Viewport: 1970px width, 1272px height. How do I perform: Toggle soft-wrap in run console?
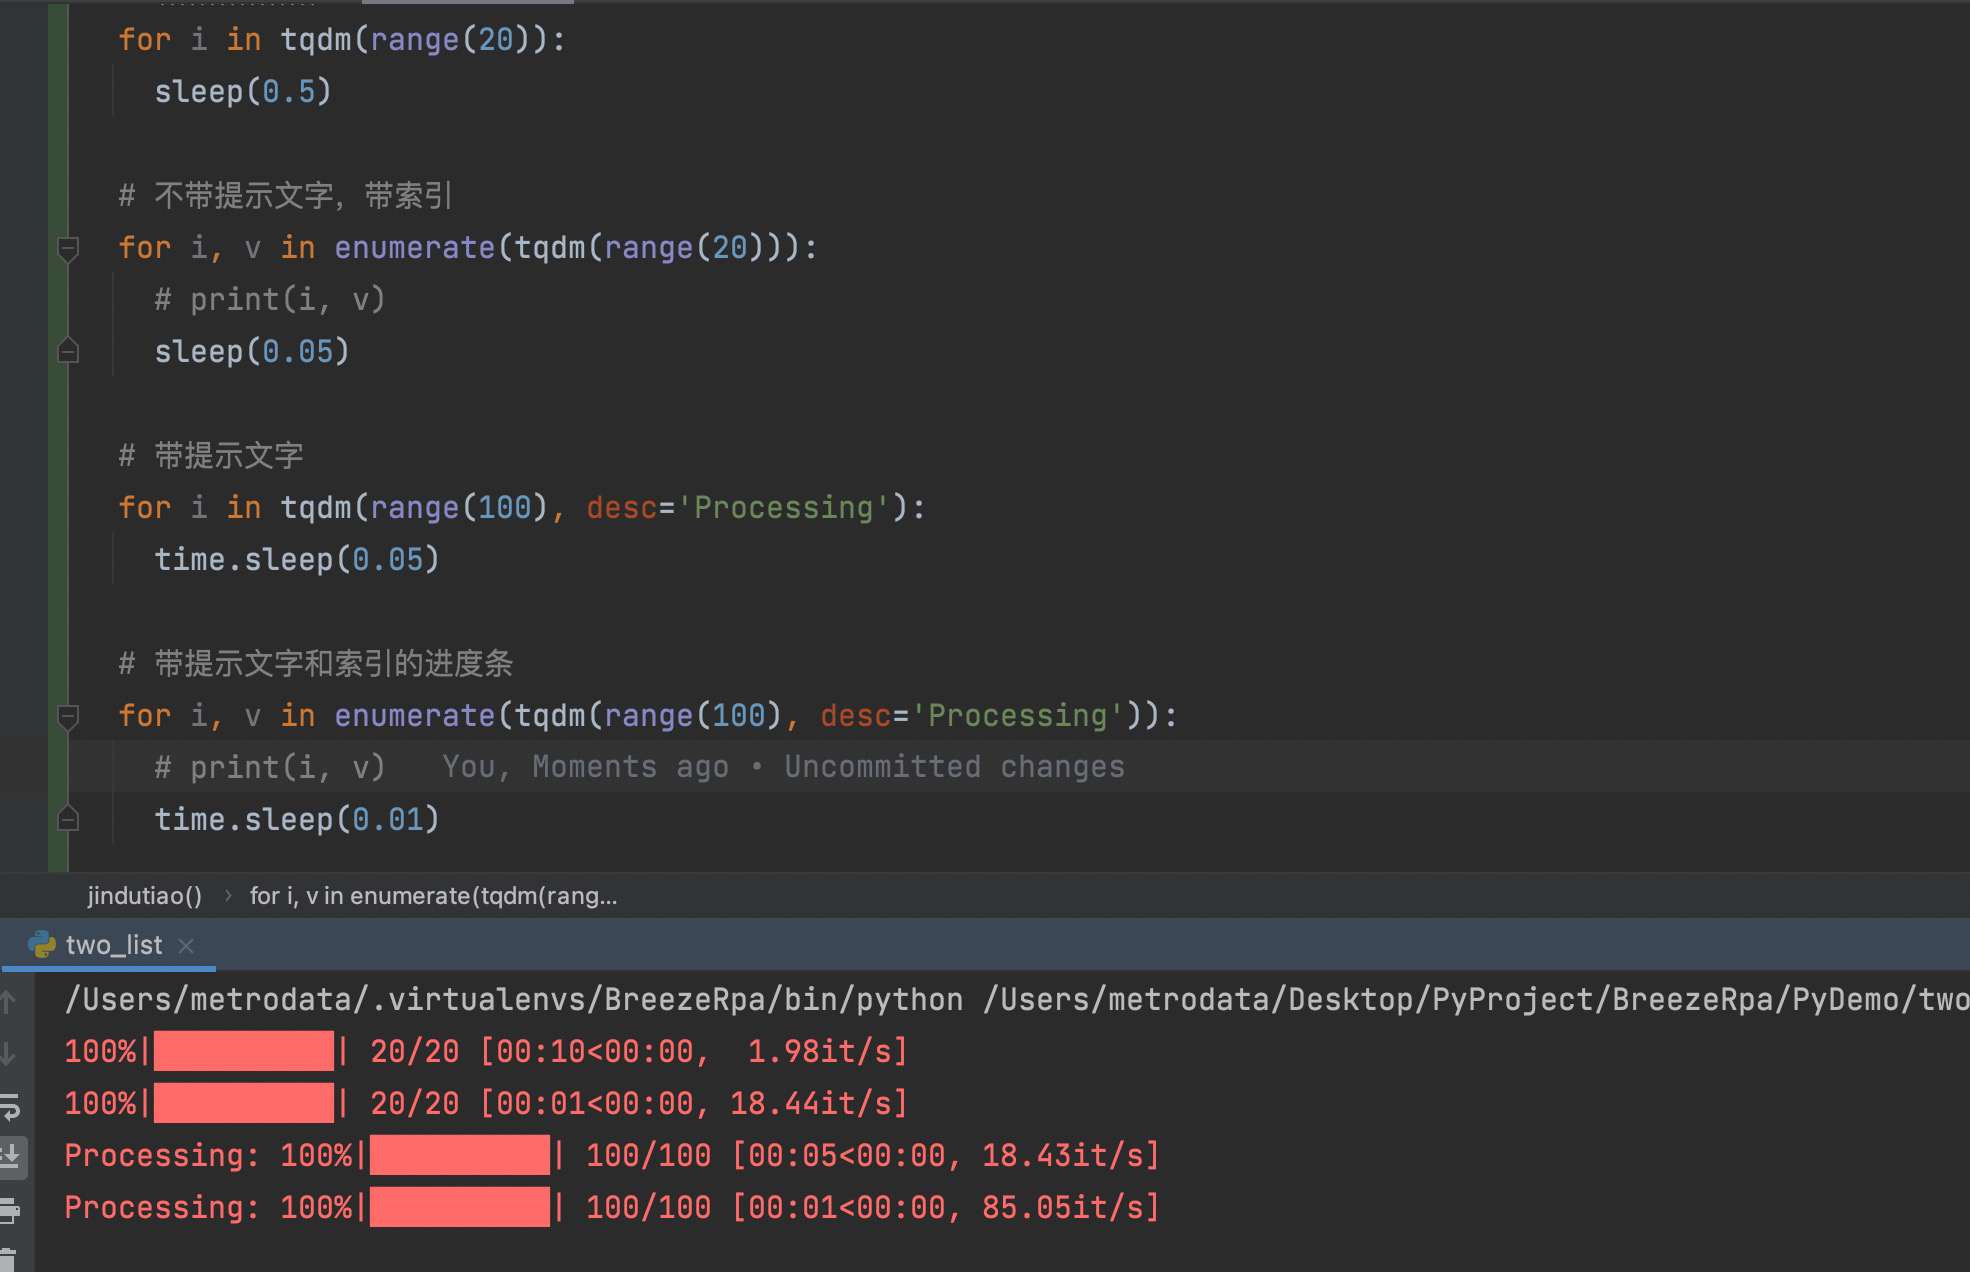tap(9, 1106)
